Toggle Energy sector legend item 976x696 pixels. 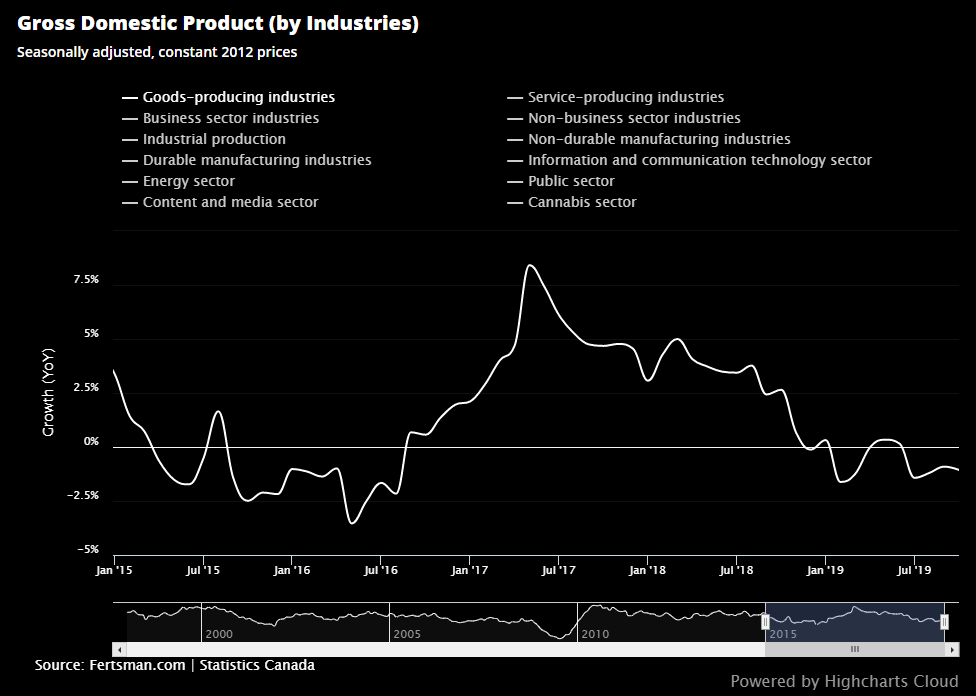(x=179, y=182)
